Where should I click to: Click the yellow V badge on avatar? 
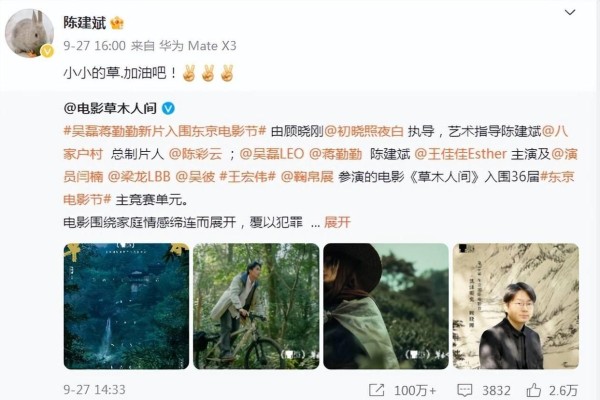(47, 51)
